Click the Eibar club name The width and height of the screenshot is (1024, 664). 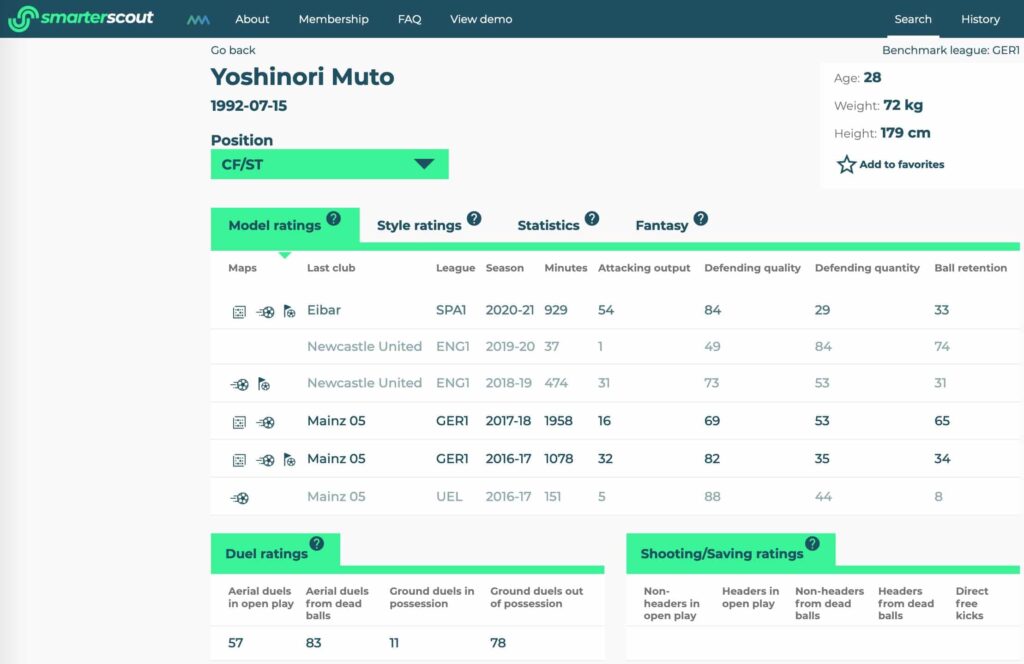tap(324, 310)
